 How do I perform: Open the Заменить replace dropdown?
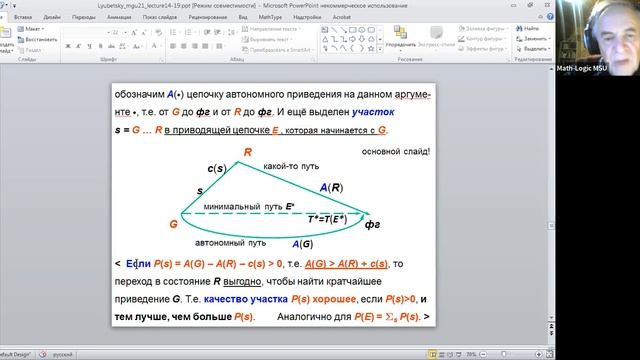(x=533, y=39)
